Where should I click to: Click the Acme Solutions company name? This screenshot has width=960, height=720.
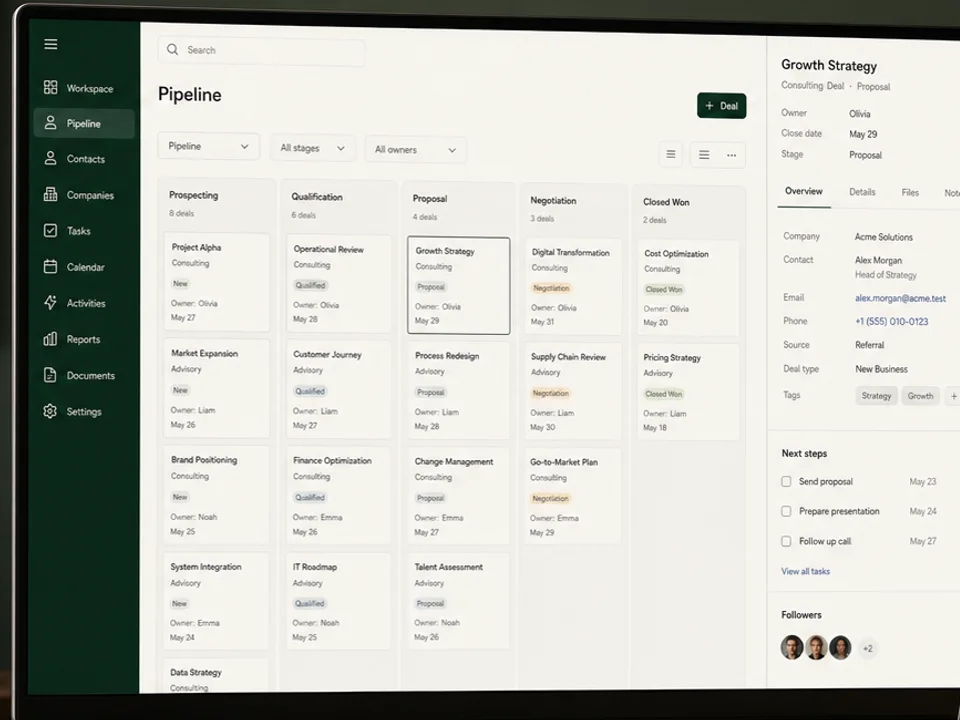(883, 237)
